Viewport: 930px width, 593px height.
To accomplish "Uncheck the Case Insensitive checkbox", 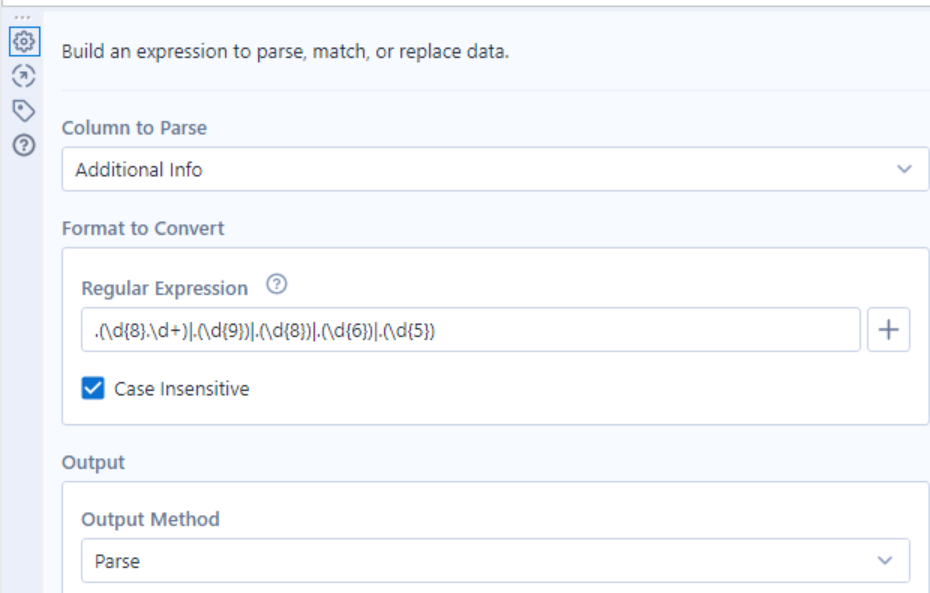I will coord(93,389).
